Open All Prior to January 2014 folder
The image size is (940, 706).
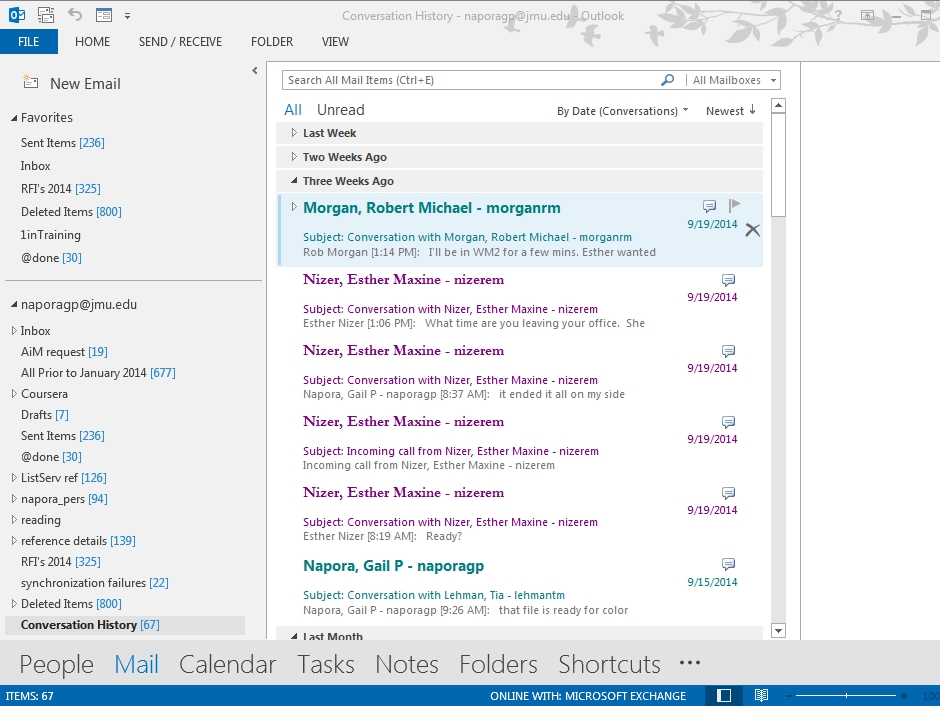point(98,373)
